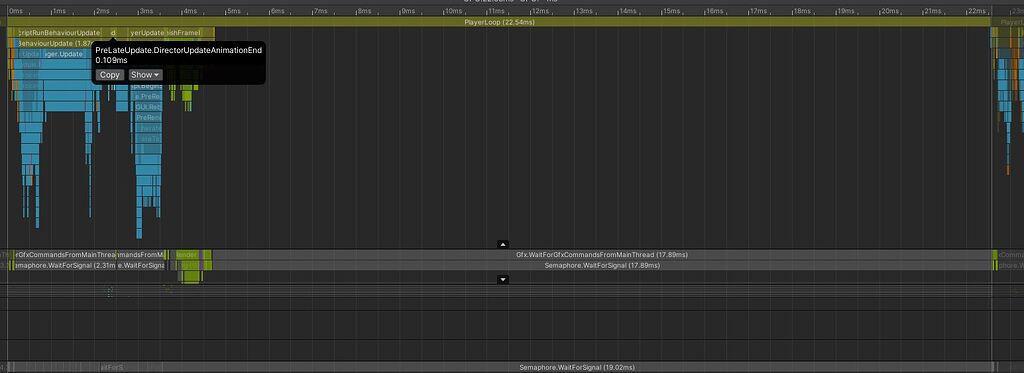Click the 10ms mark on time ruler
The height and width of the screenshot is (373, 1024).
coord(453,11)
